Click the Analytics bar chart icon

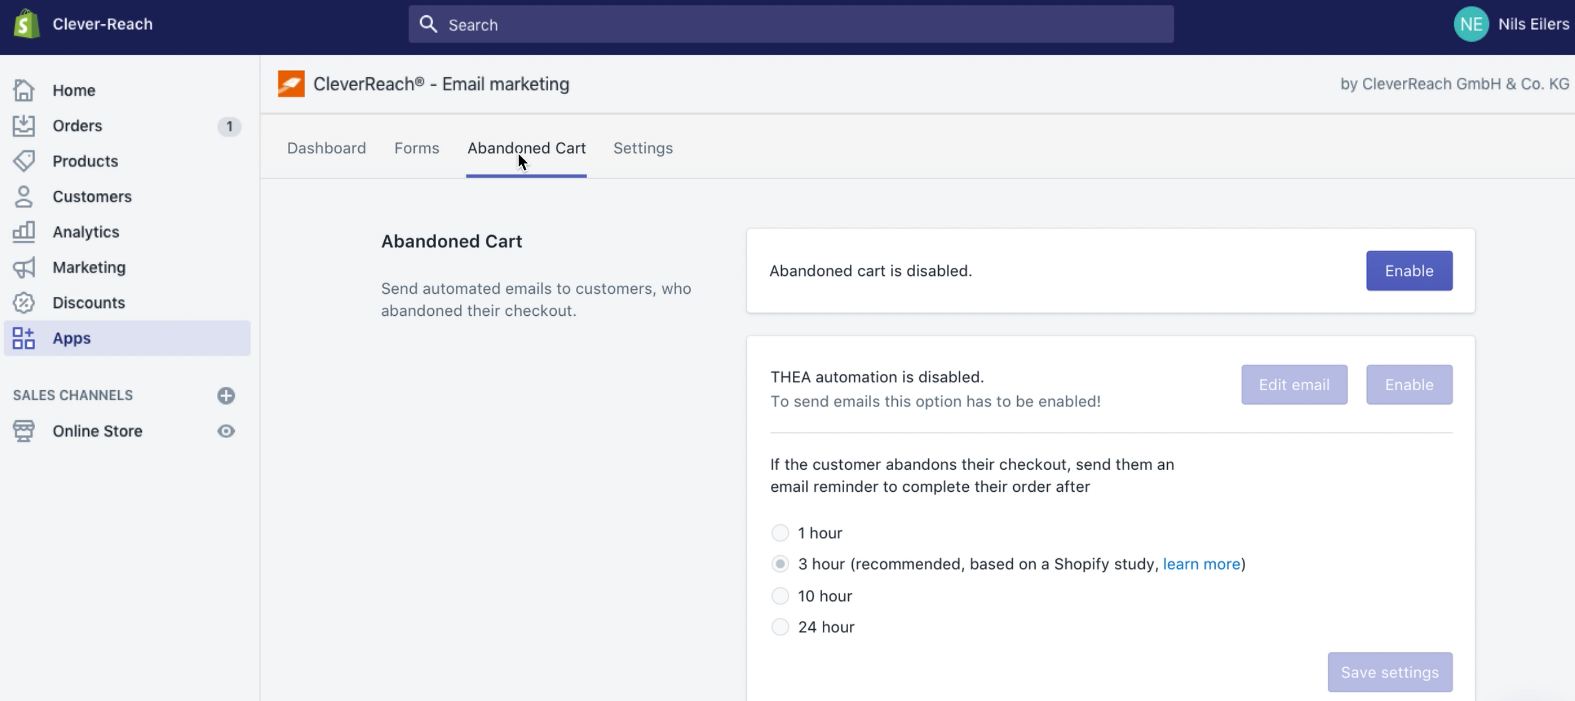pos(24,232)
